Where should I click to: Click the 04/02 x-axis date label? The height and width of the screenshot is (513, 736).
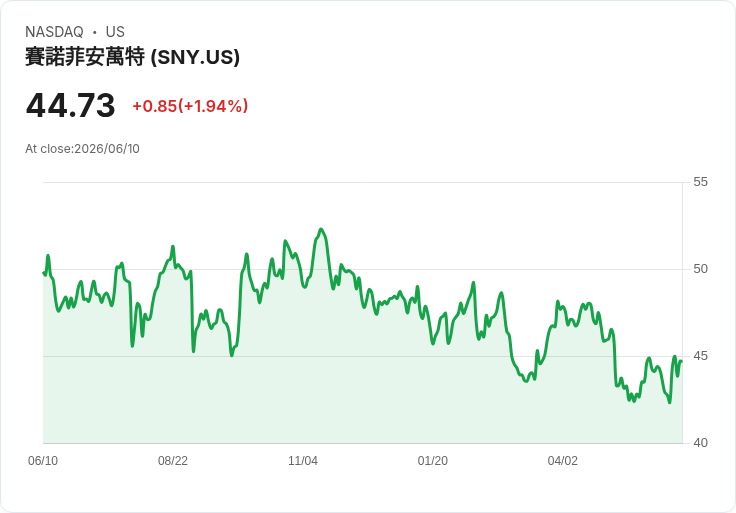562,461
